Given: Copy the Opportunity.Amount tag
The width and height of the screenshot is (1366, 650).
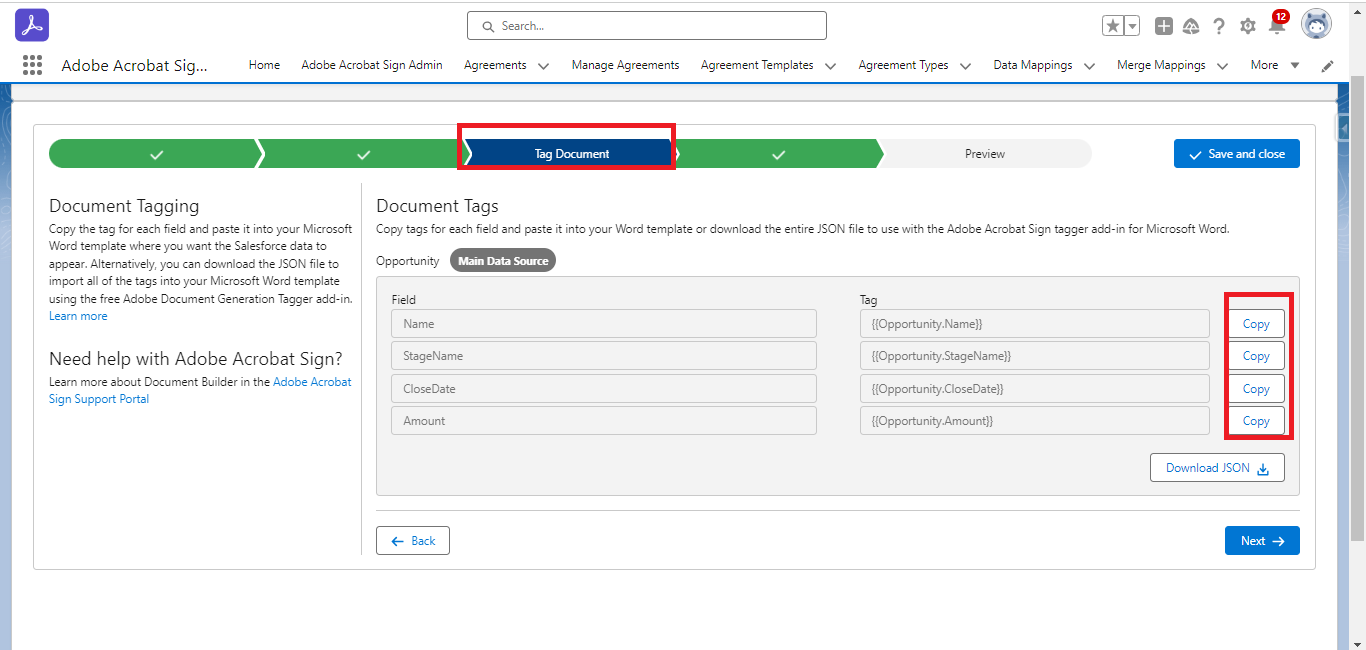Looking at the screenshot, I should pyautogui.click(x=1256, y=421).
